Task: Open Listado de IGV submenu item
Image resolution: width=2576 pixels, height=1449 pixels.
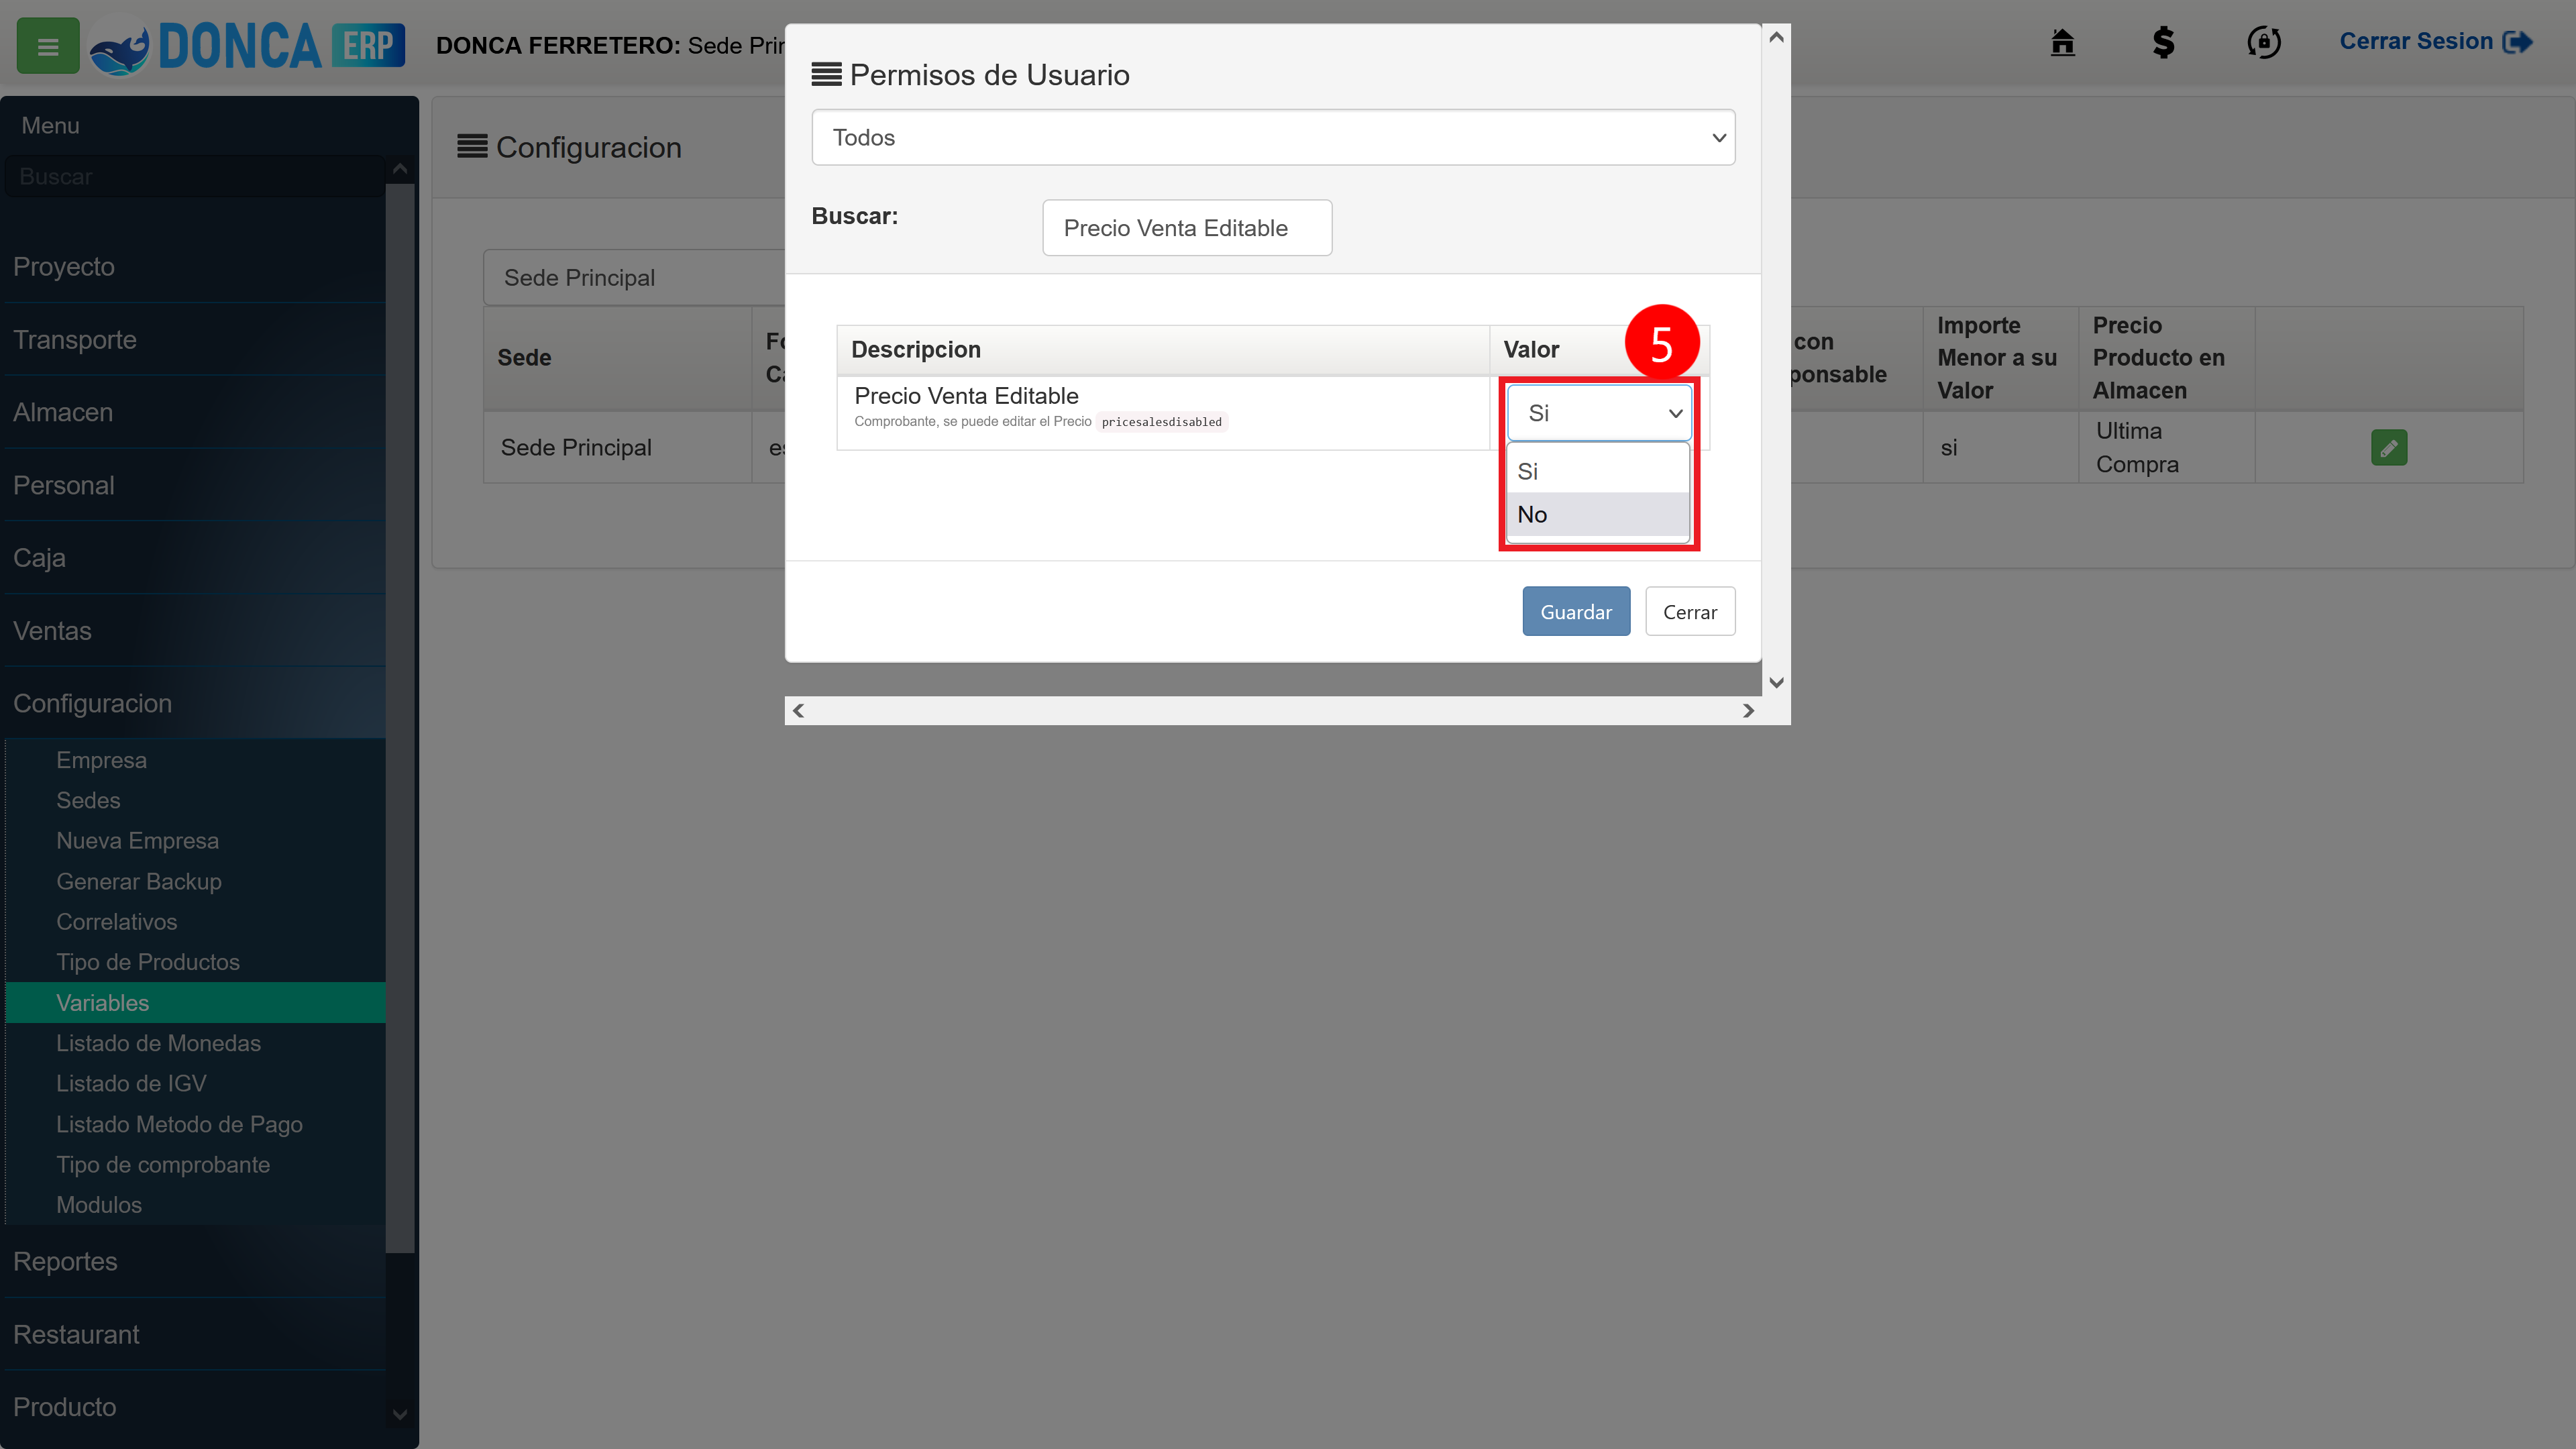Action: 195,1084
